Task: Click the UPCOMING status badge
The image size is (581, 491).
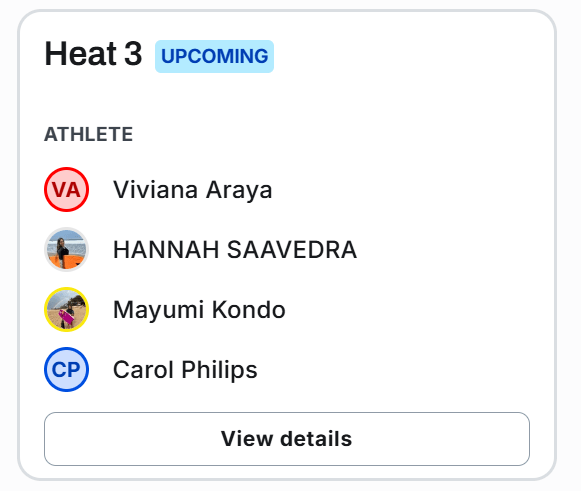Action: point(215,56)
